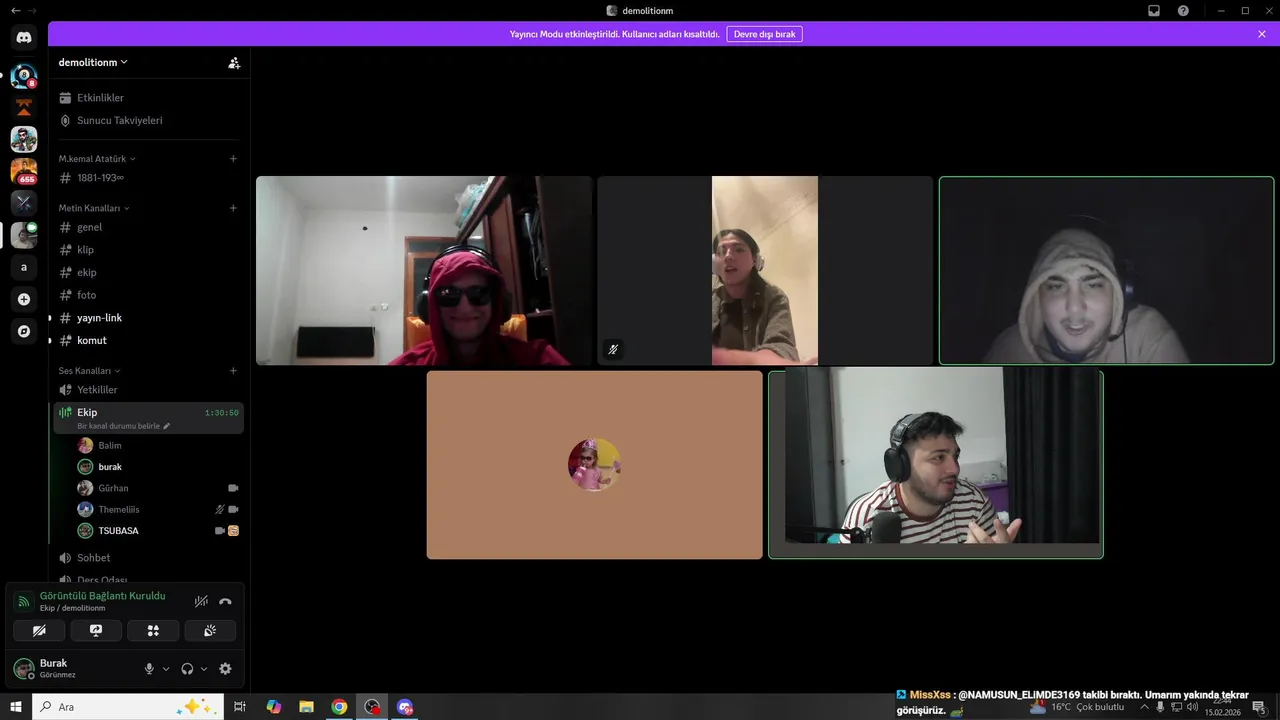Open the Discord help question mark icon

pos(1184,10)
